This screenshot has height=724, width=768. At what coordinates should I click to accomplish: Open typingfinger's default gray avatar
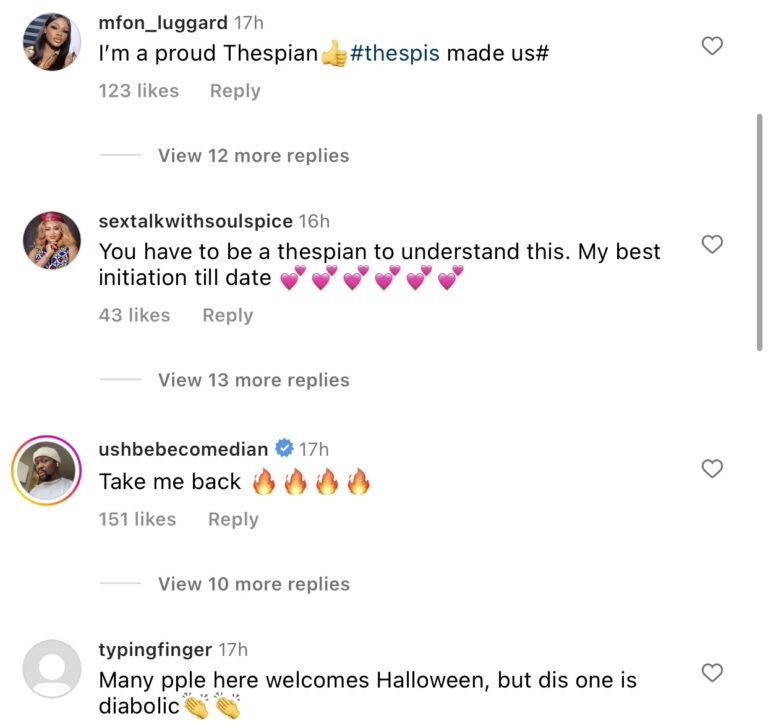(51, 669)
